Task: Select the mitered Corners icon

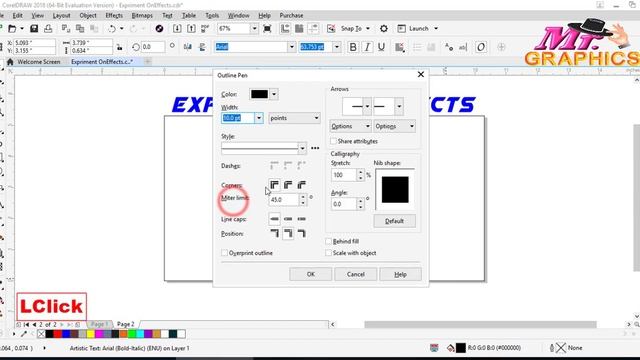Action: click(274, 185)
